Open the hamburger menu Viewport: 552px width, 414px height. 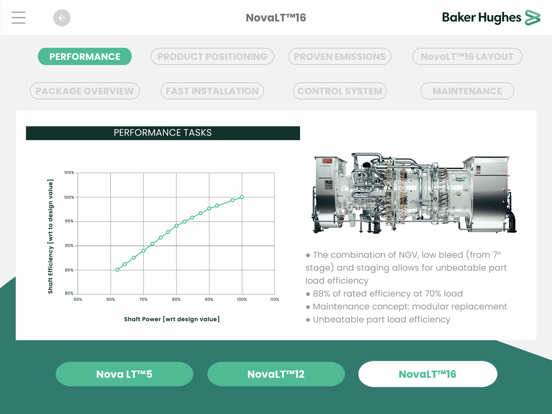click(18, 18)
